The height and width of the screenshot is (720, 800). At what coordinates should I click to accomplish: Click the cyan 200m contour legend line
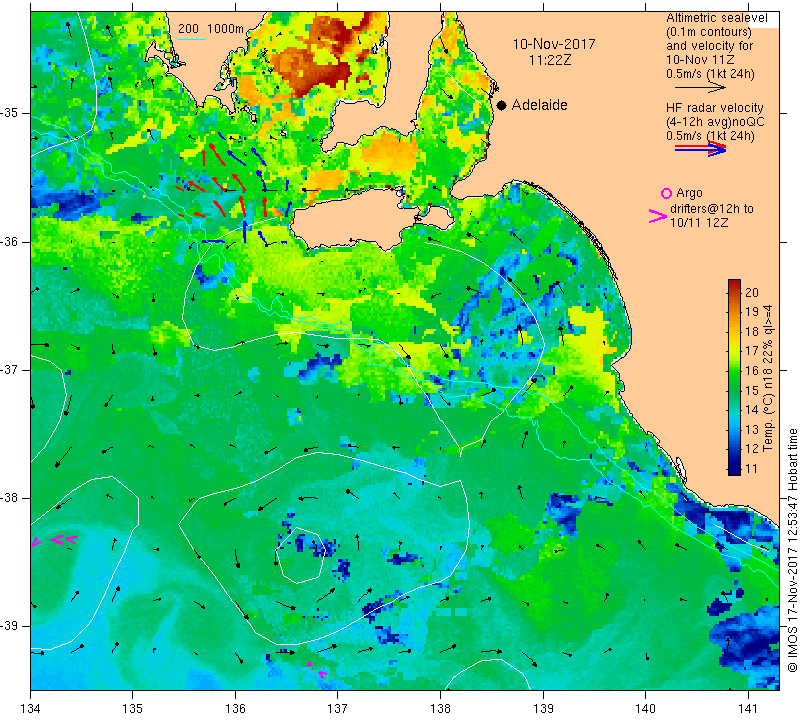coord(192,39)
